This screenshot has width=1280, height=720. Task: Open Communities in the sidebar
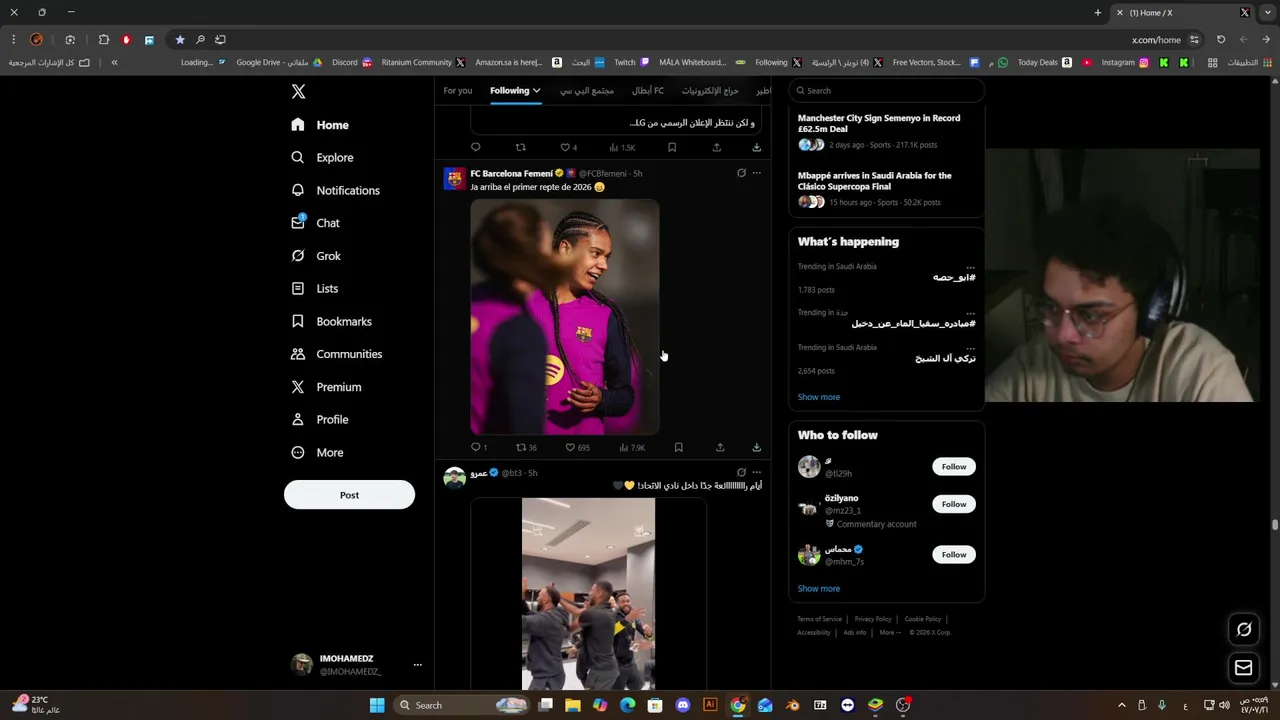[x=336, y=354]
